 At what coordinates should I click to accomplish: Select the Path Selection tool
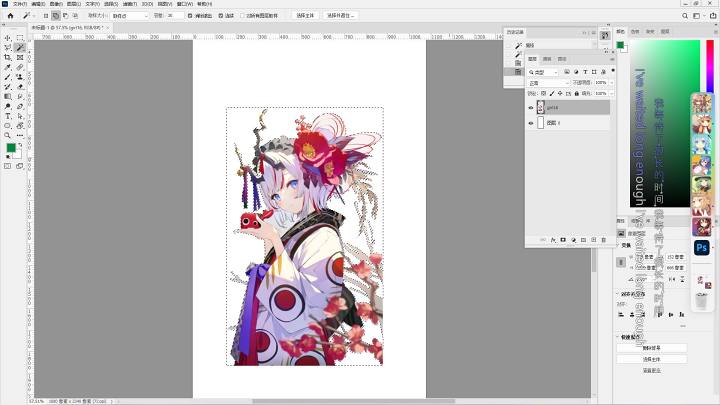click(x=20, y=116)
